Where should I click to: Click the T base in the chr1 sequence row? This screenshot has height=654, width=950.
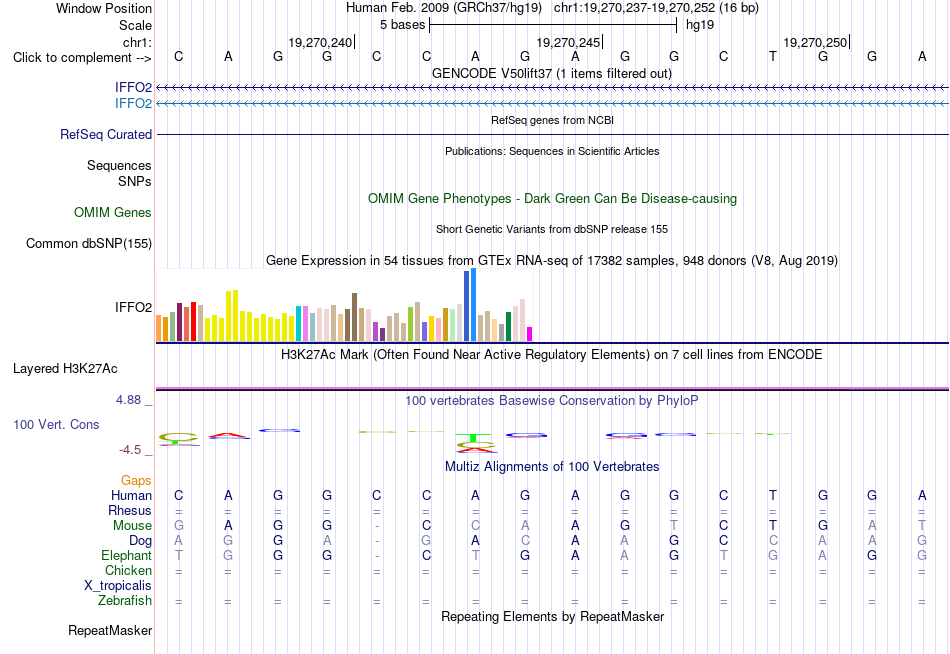point(772,56)
